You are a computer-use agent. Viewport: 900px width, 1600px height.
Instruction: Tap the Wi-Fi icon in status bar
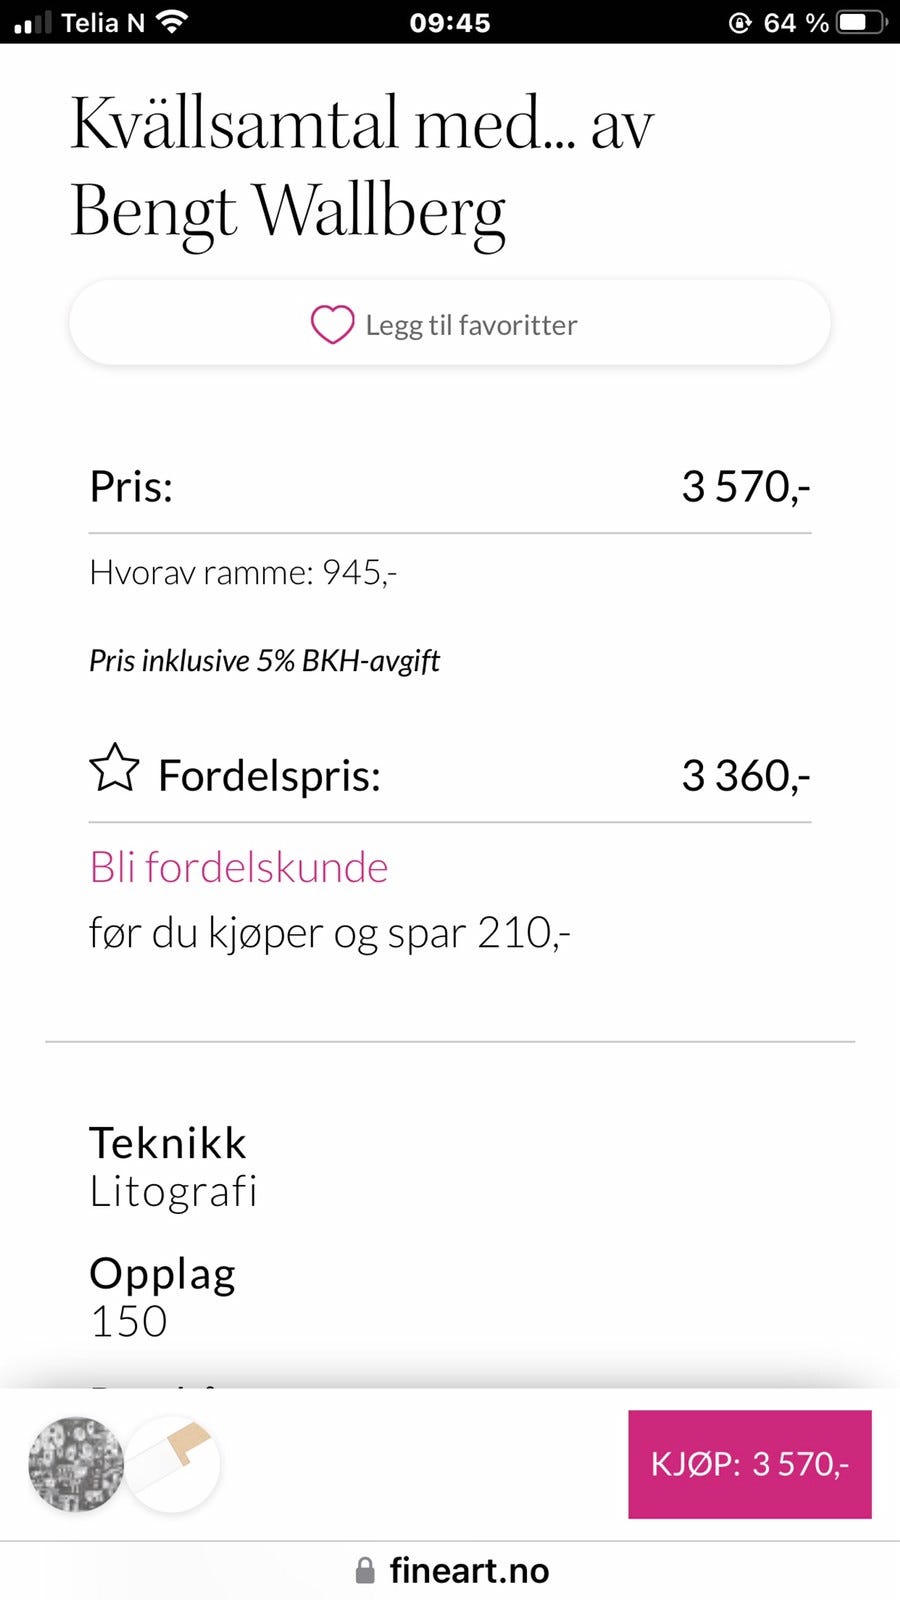point(173,21)
